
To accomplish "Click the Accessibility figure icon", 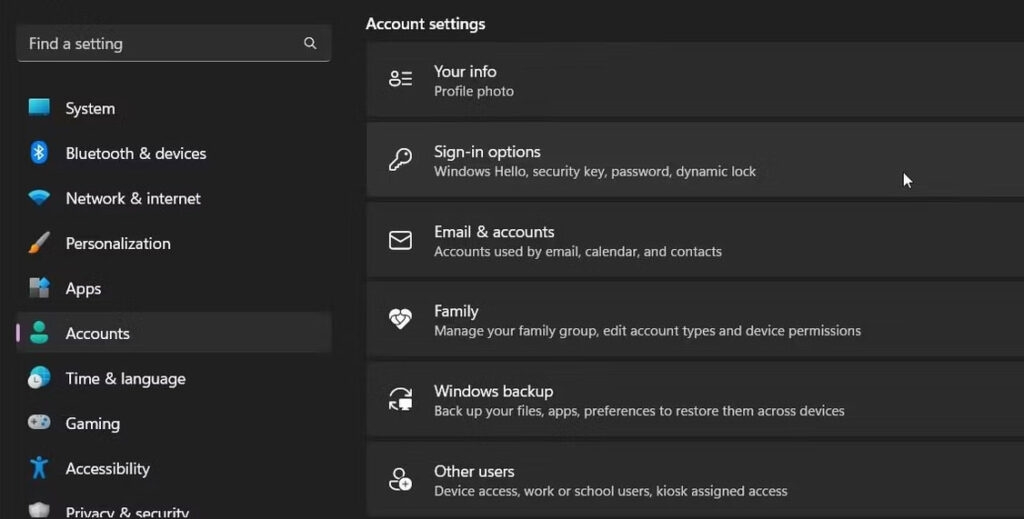I will [39, 467].
